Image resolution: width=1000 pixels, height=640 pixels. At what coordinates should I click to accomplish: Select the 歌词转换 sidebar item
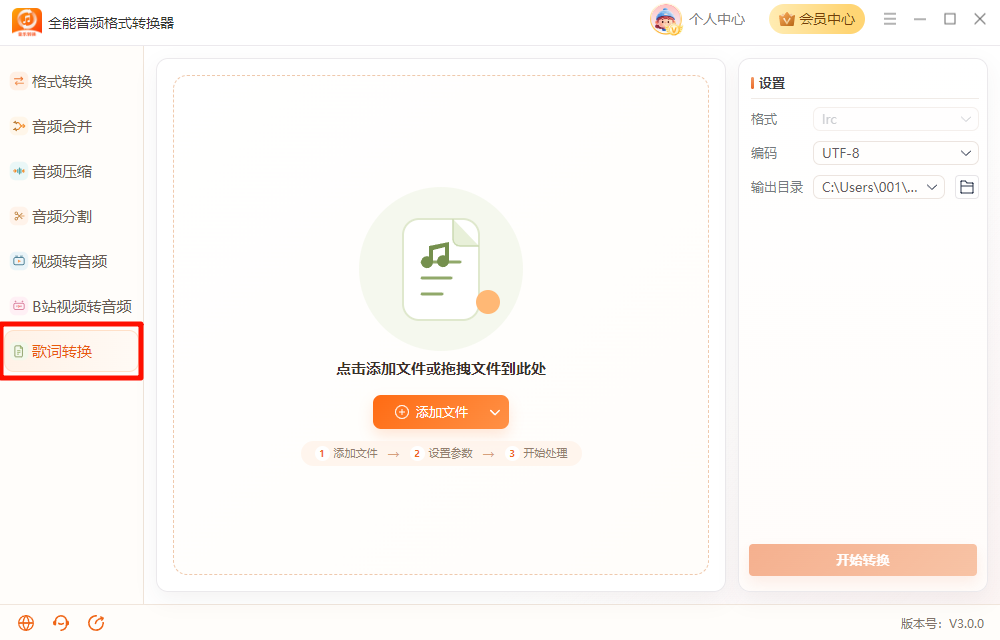pyautogui.click(x=70, y=351)
